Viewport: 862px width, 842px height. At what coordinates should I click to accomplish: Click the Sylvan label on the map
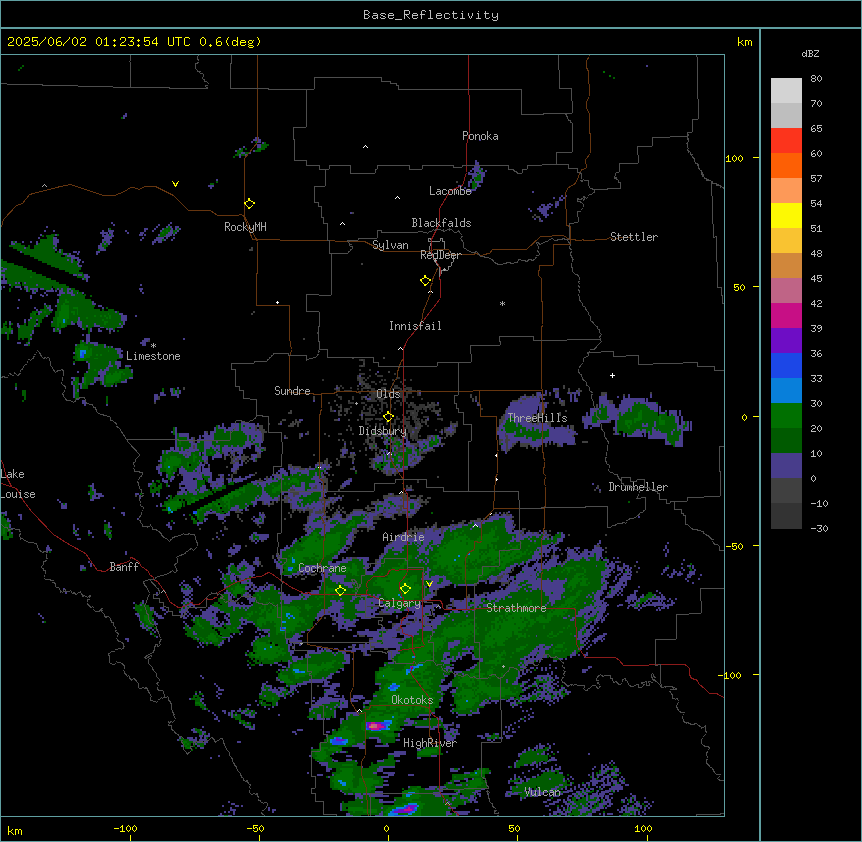[x=390, y=245]
